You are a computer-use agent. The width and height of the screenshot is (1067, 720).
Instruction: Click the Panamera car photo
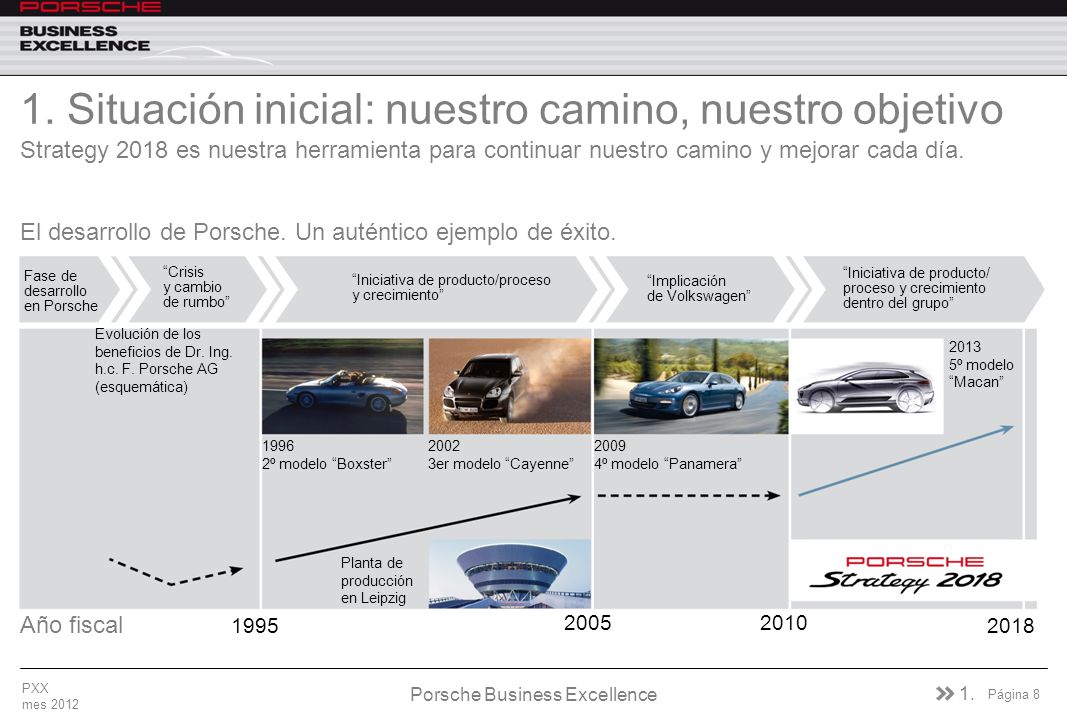point(691,386)
